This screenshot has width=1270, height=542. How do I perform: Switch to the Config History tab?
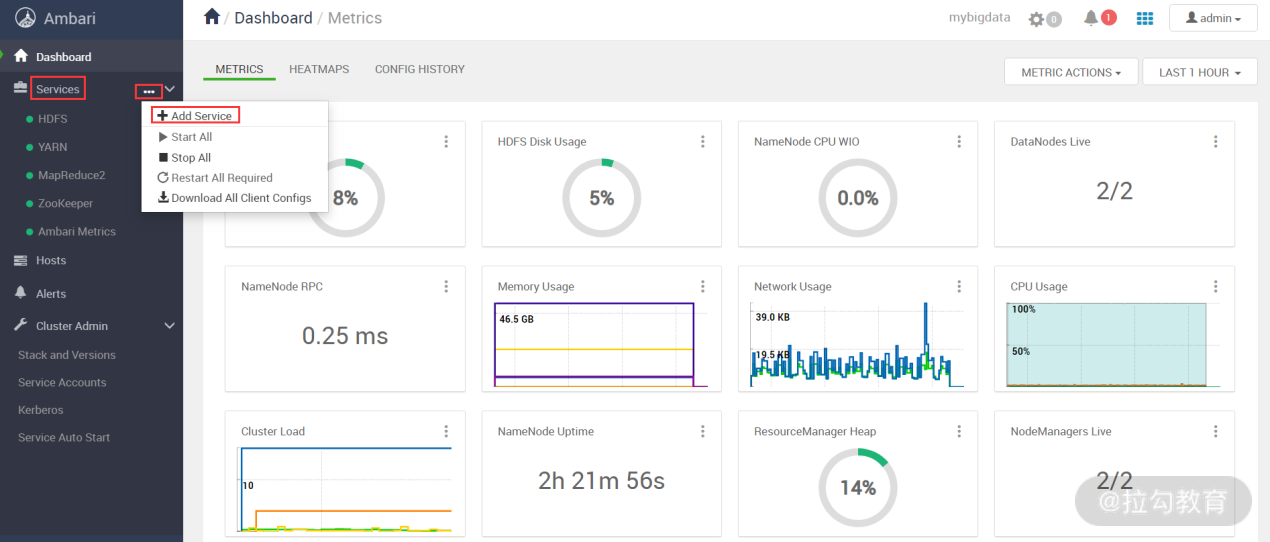pyautogui.click(x=420, y=69)
